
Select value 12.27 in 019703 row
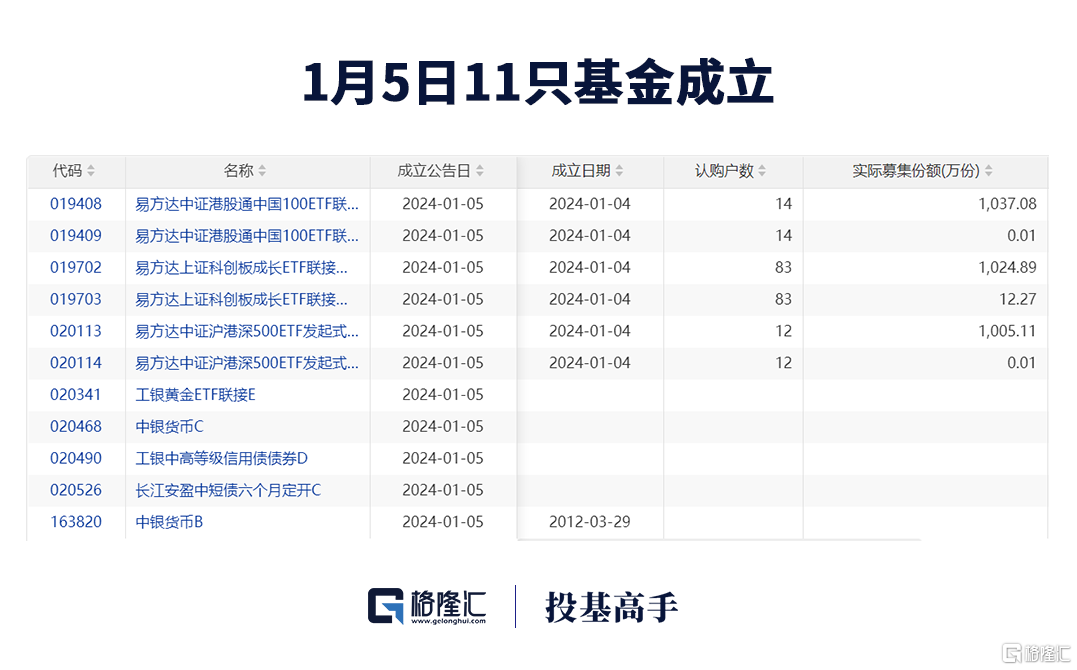click(x=1017, y=300)
